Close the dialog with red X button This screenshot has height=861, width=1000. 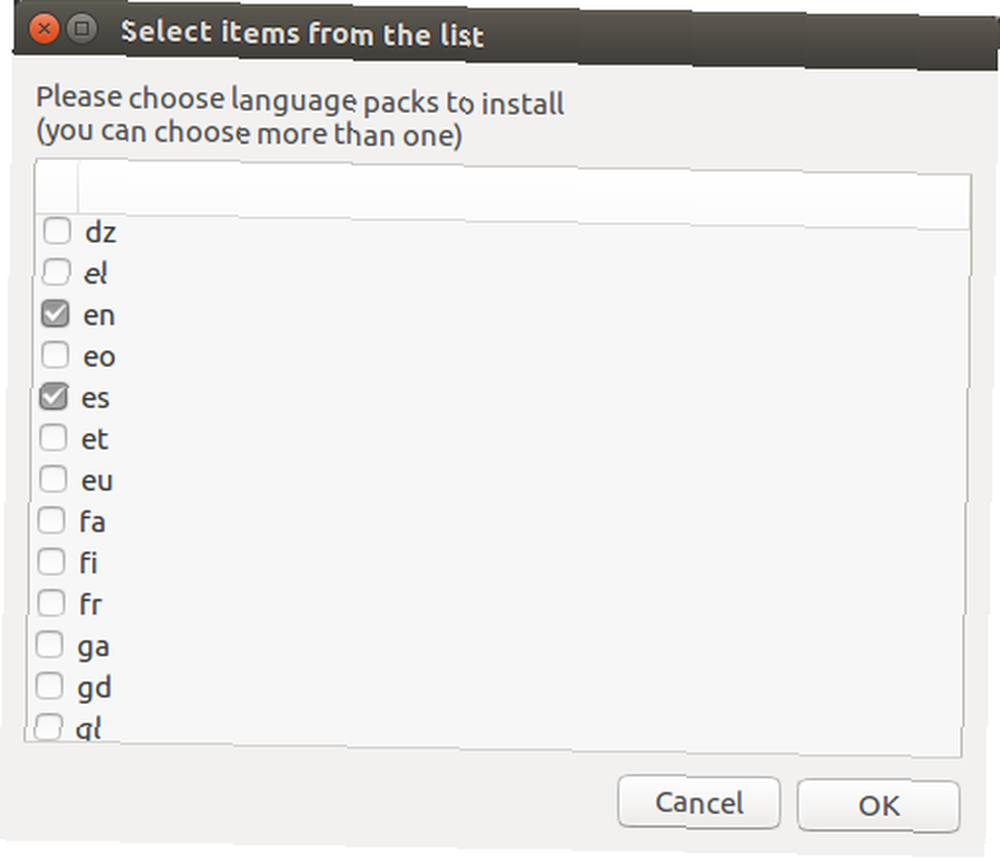(x=44, y=28)
